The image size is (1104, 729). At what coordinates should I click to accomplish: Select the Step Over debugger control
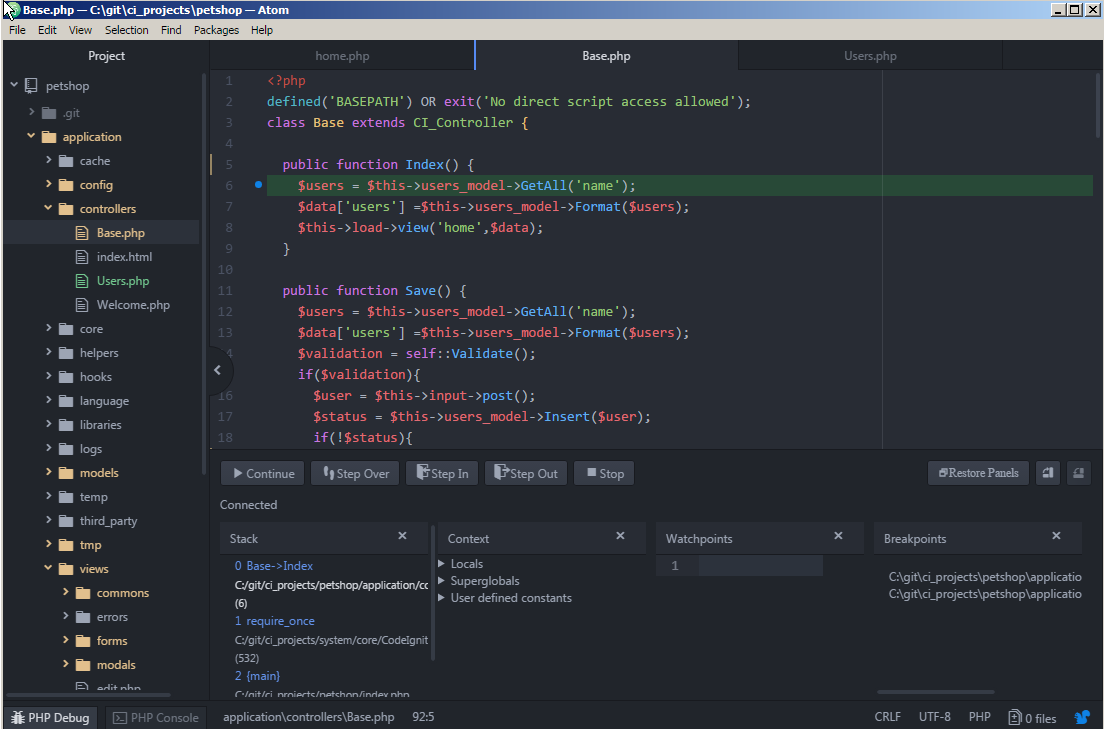pos(354,472)
